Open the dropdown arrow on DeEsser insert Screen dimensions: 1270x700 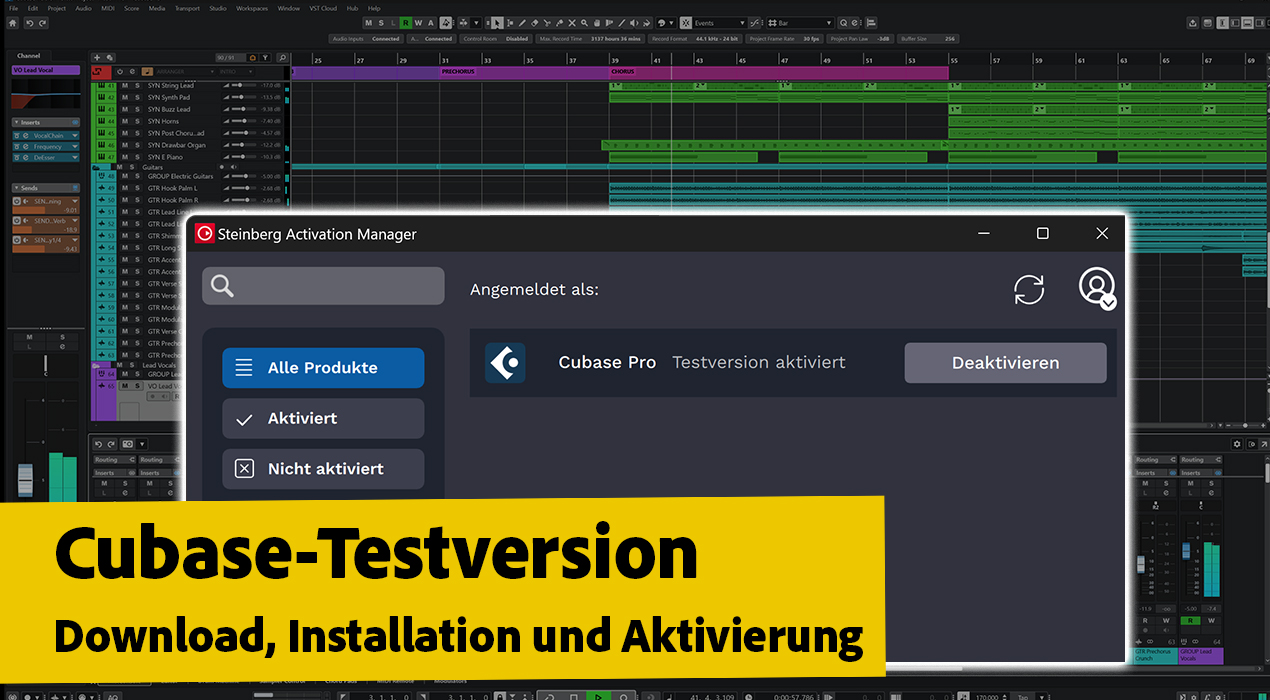[75, 157]
